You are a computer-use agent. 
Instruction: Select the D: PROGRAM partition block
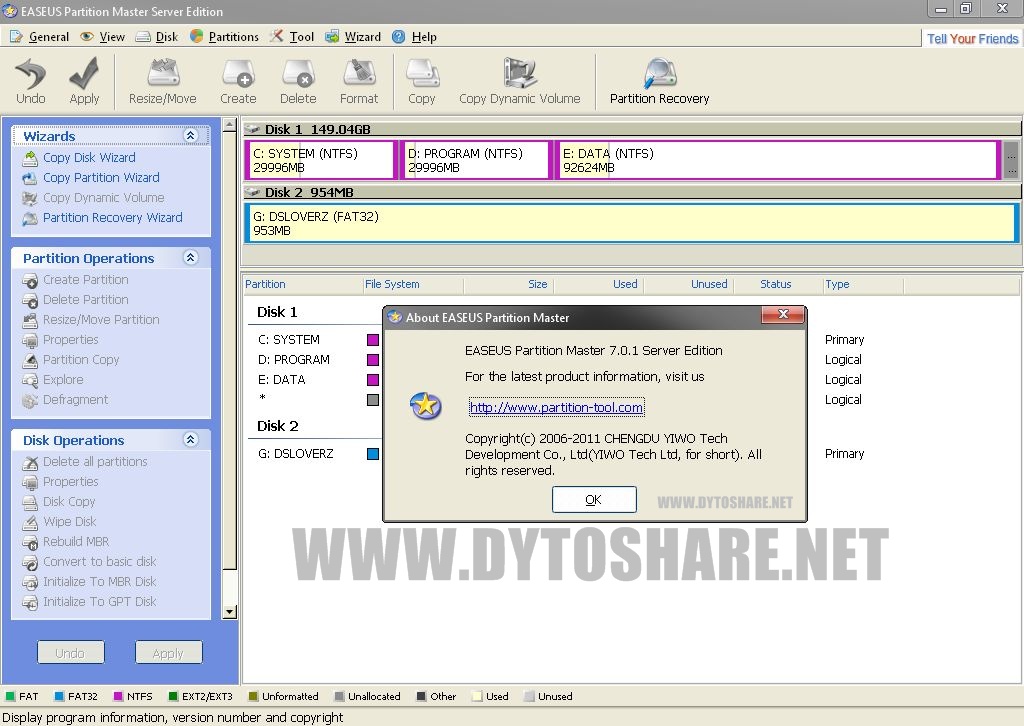[476, 160]
